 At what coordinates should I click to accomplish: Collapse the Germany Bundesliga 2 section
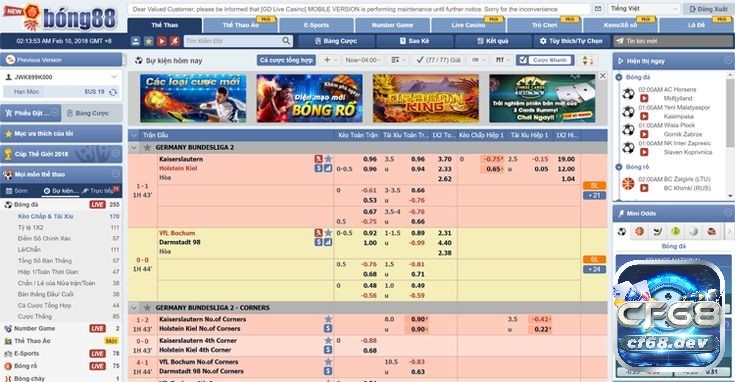[x=134, y=148]
